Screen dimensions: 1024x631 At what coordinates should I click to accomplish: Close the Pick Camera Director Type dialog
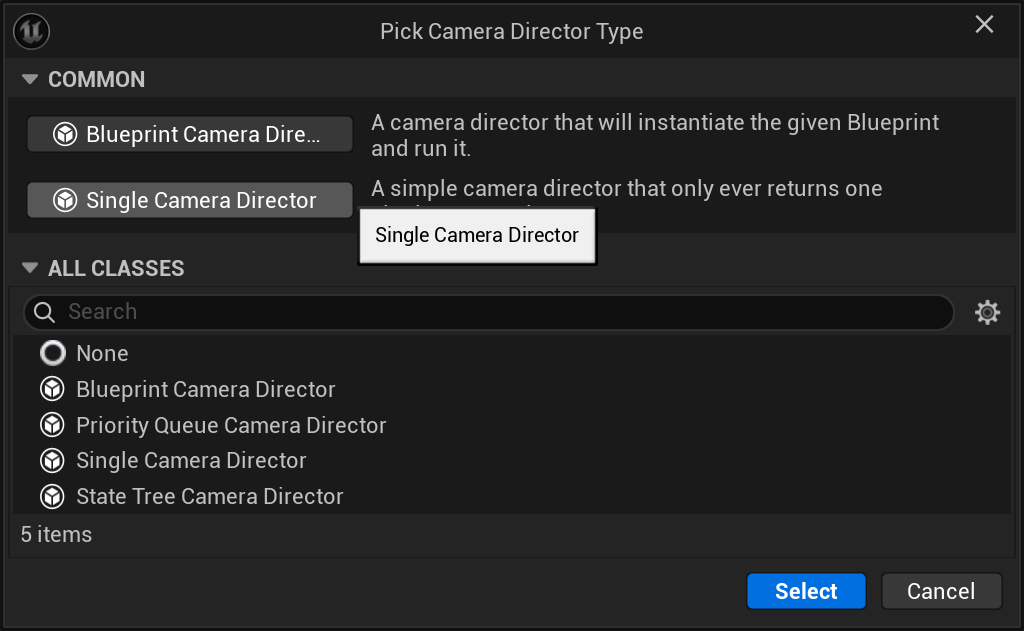(985, 25)
